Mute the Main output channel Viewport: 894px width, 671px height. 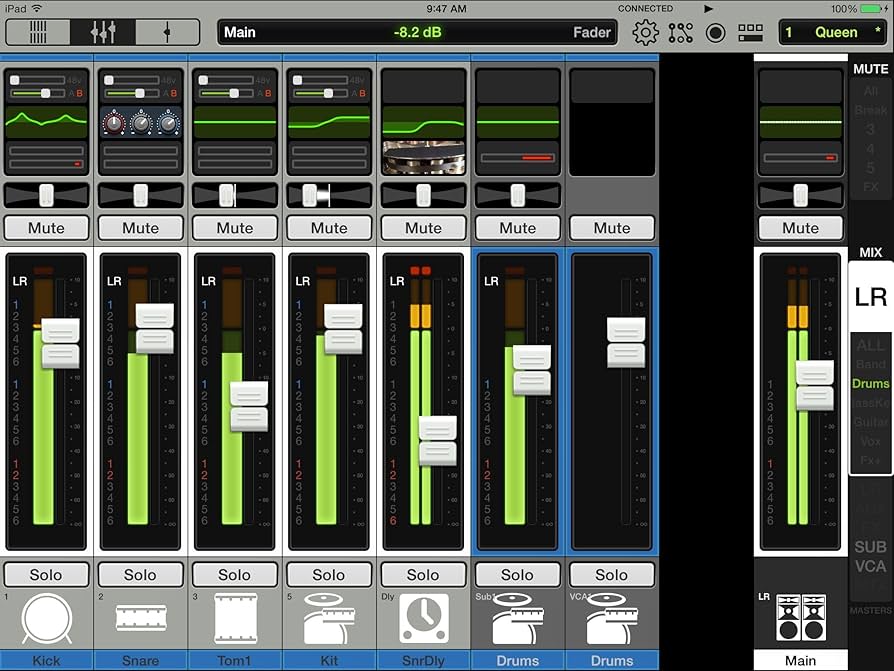pos(800,228)
